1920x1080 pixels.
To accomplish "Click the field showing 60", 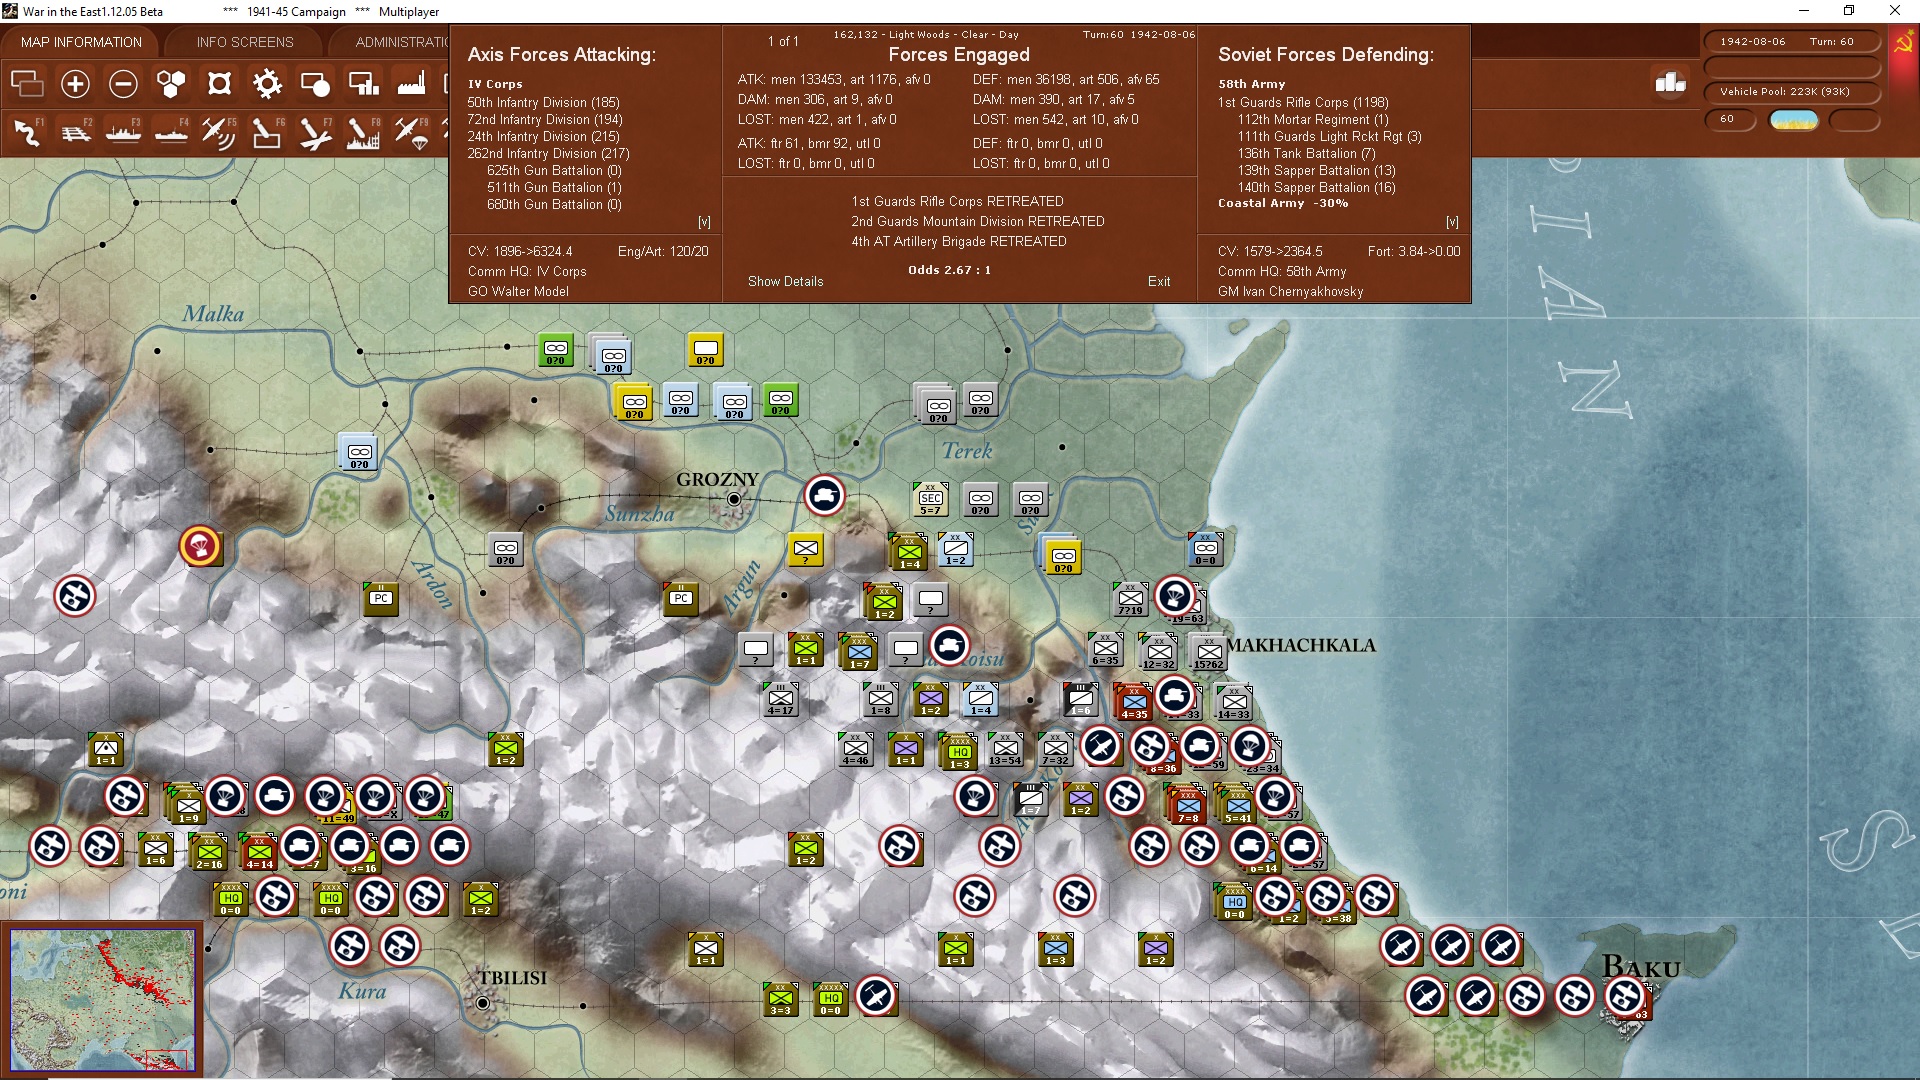I will (x=1729, y=119).
